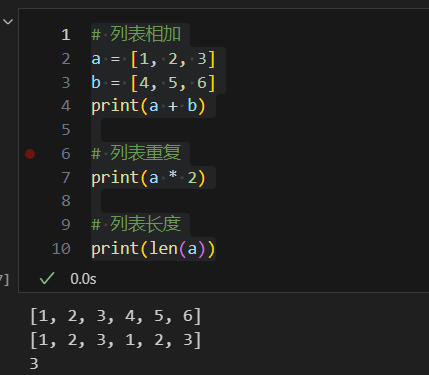Click the 0.0s execution time label

pos(83,279)
